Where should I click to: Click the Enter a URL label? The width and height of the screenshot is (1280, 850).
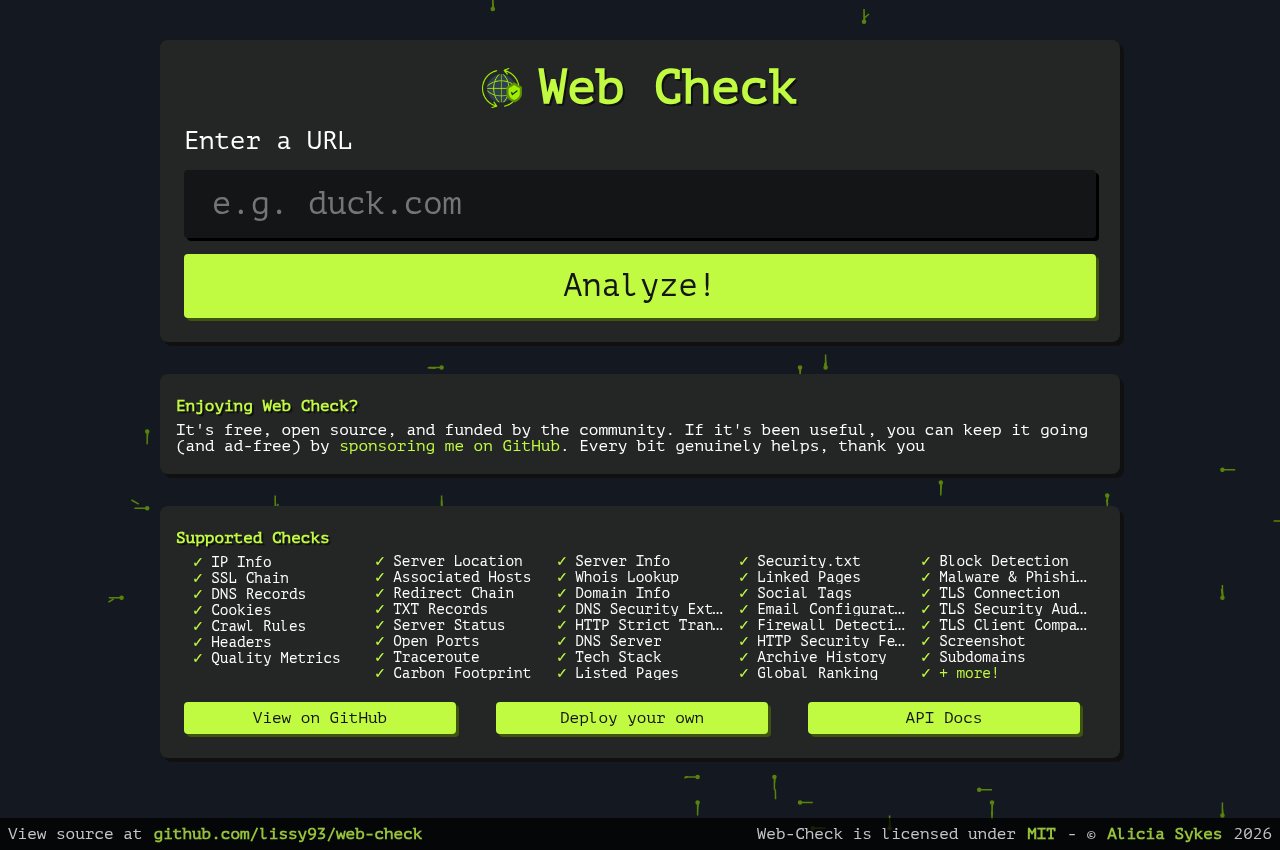pos(268,141)
